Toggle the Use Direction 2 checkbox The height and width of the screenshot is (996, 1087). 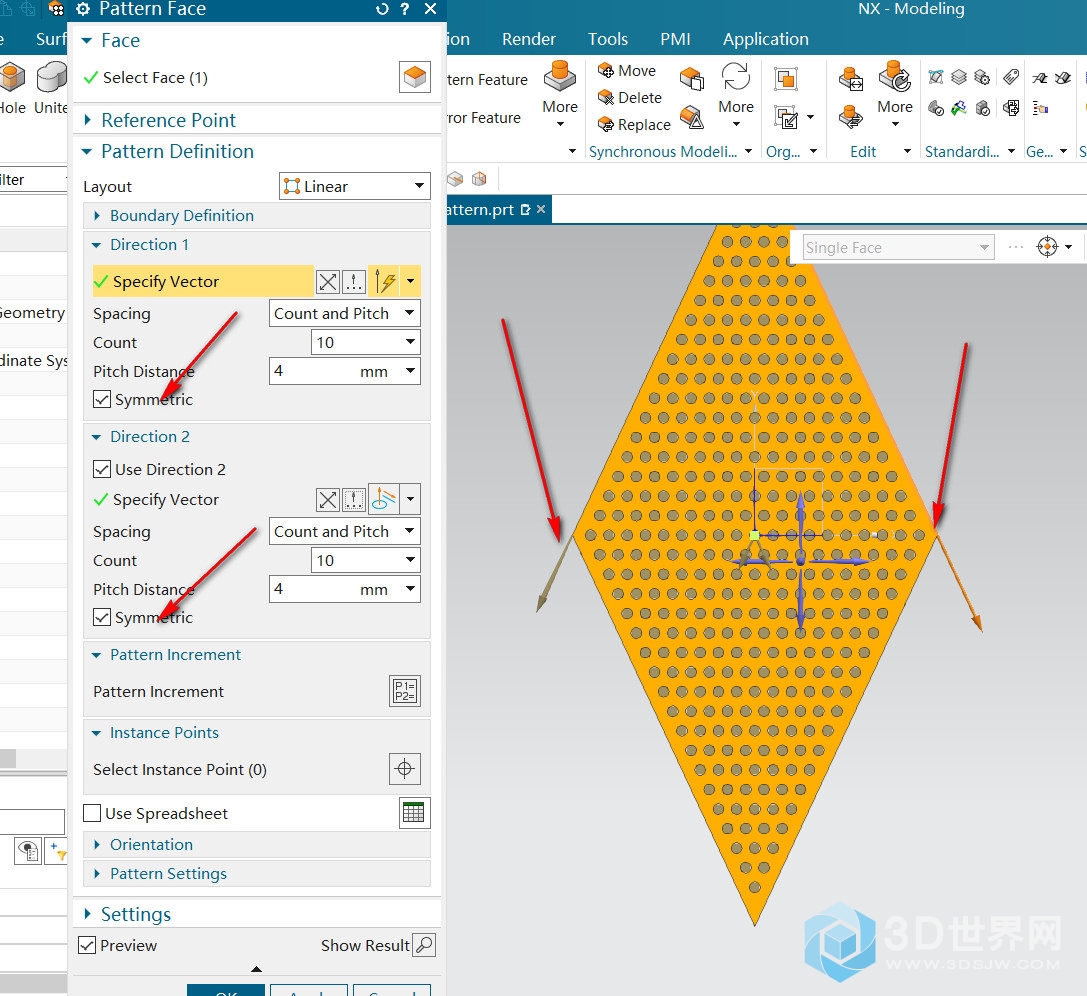coord(102,469)
